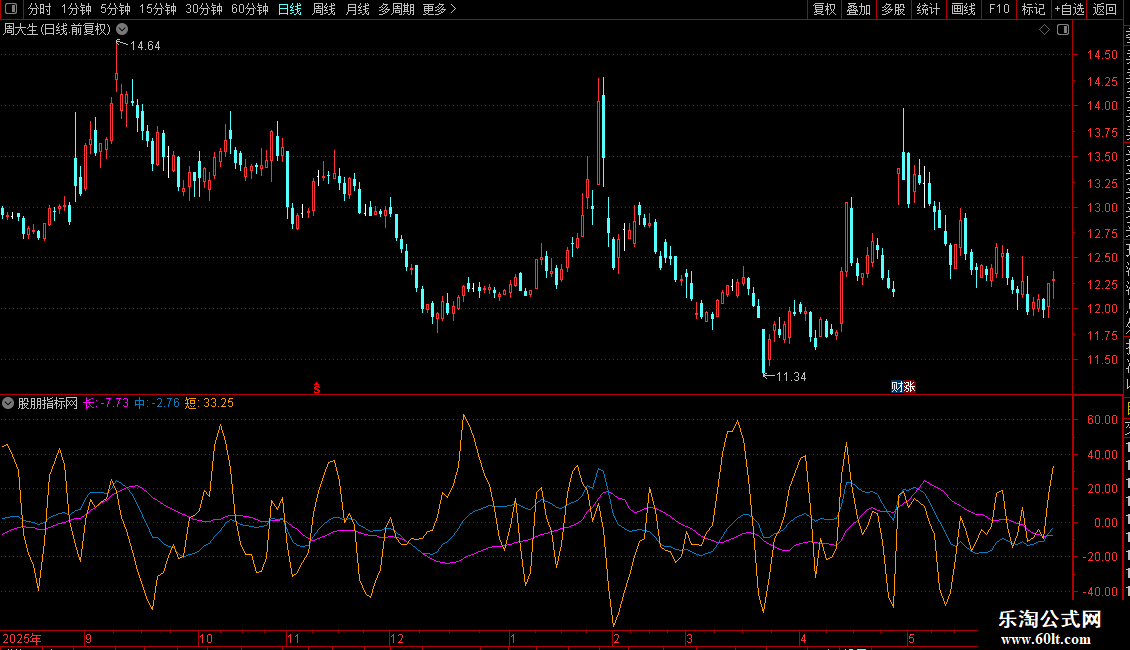Click the 11.34 low price label
Image resolution: width=1130 pixels, height=650 pixels.
click(791, 377)
